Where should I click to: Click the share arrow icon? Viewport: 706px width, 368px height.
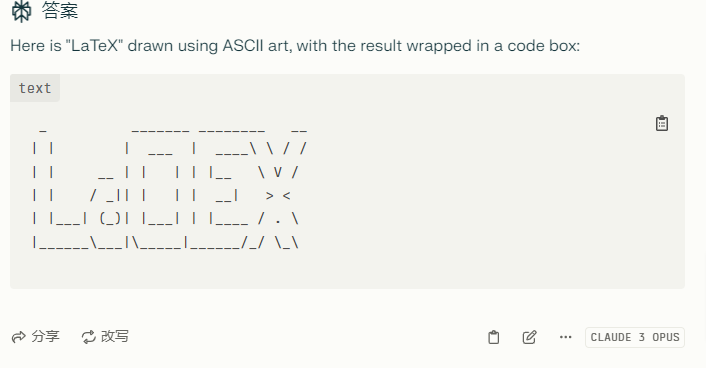pos(19,337)
